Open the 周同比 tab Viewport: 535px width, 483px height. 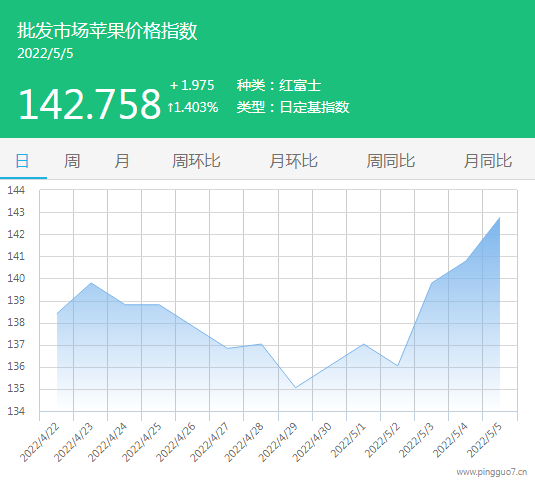(x=391, y=161)
